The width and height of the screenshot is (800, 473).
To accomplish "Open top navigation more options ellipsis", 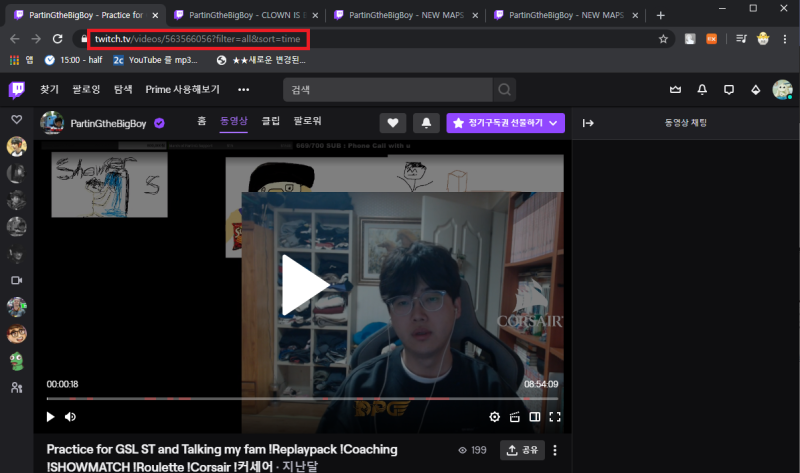I will pyautogui.click(x=243, y=90).
